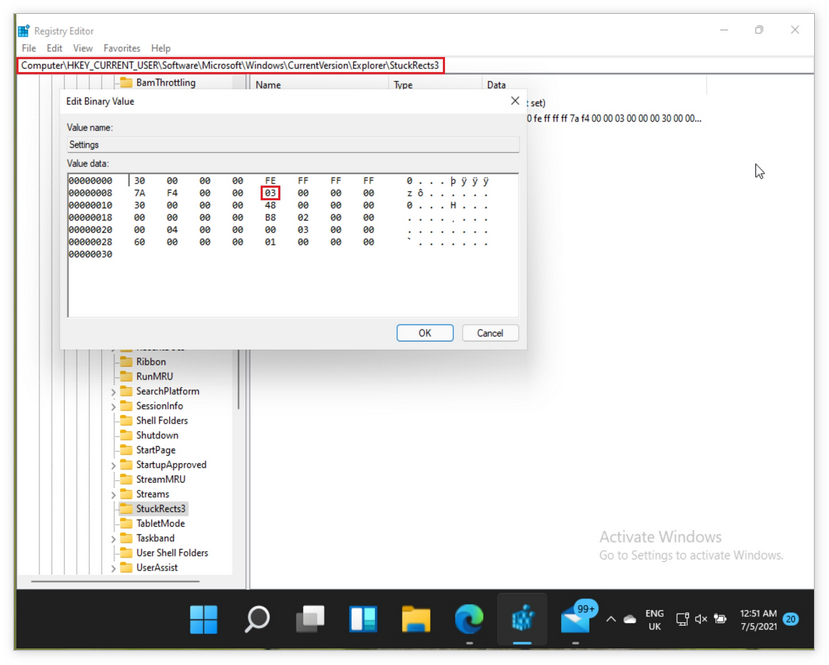Viewport: 829px width, 665px height.
Task: Open the Edit menu
Action: pyautogui.click(x=54, y=48)
